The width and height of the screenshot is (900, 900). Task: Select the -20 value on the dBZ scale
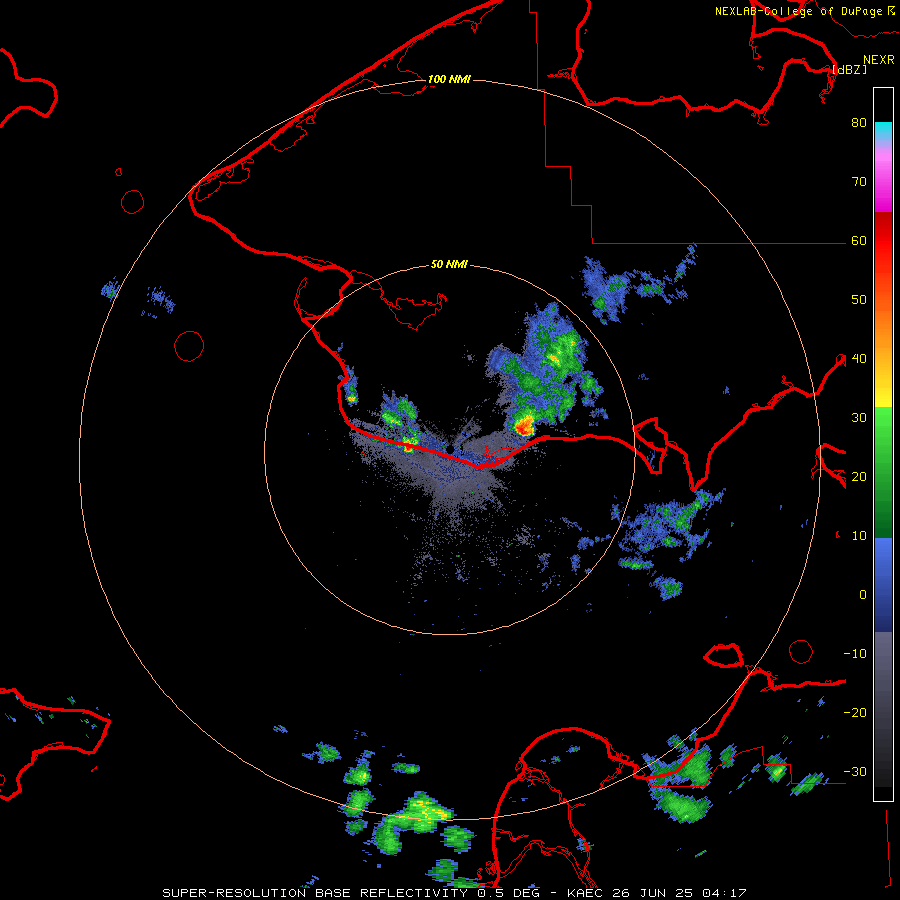(855, 713)
